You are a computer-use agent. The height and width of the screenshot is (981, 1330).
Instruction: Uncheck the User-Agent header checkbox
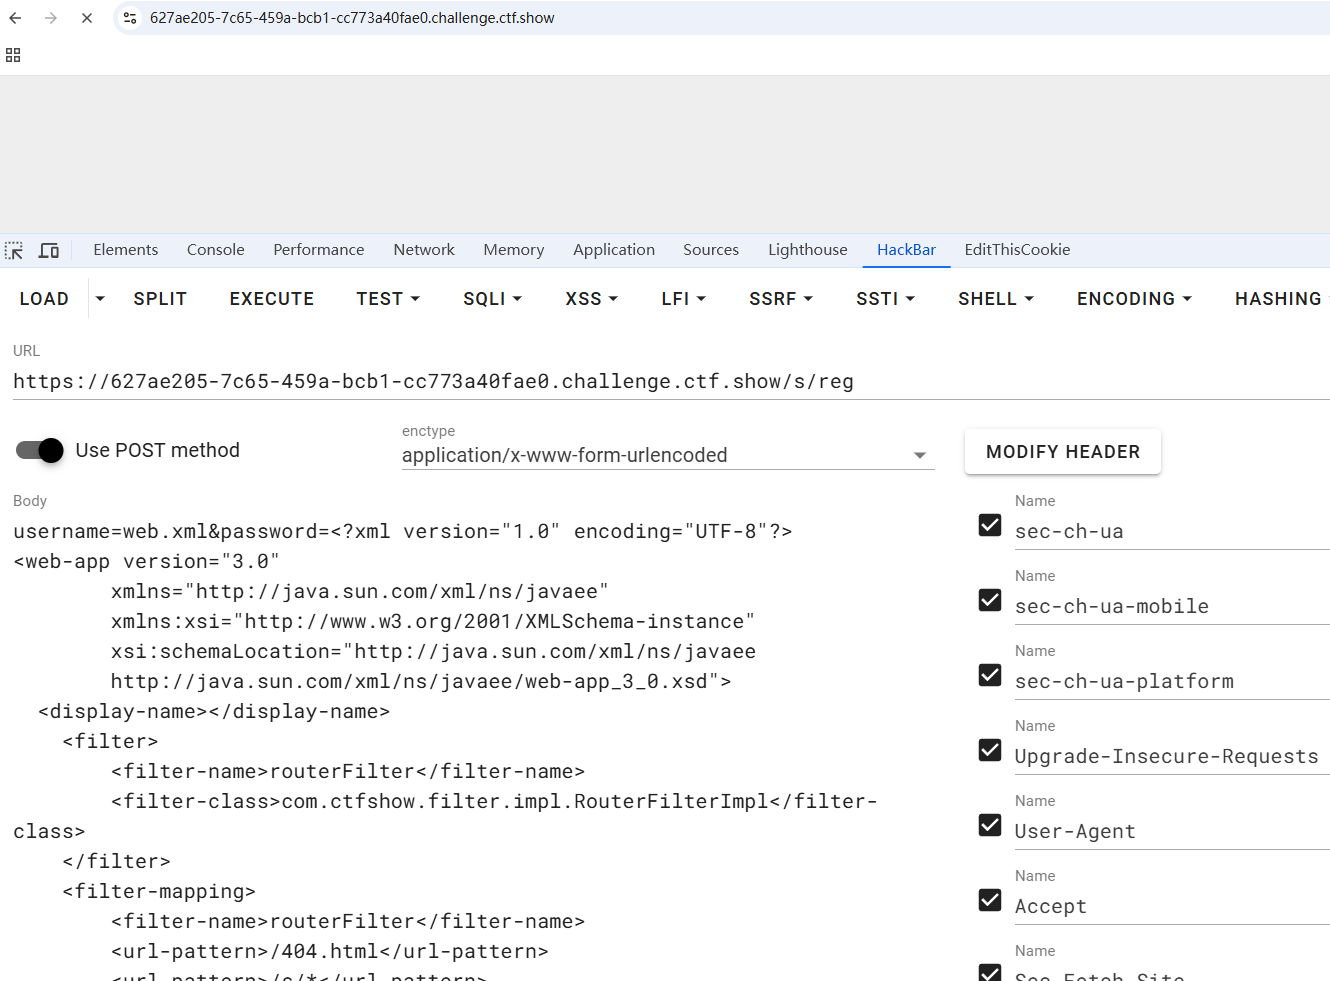pos(990,825)
